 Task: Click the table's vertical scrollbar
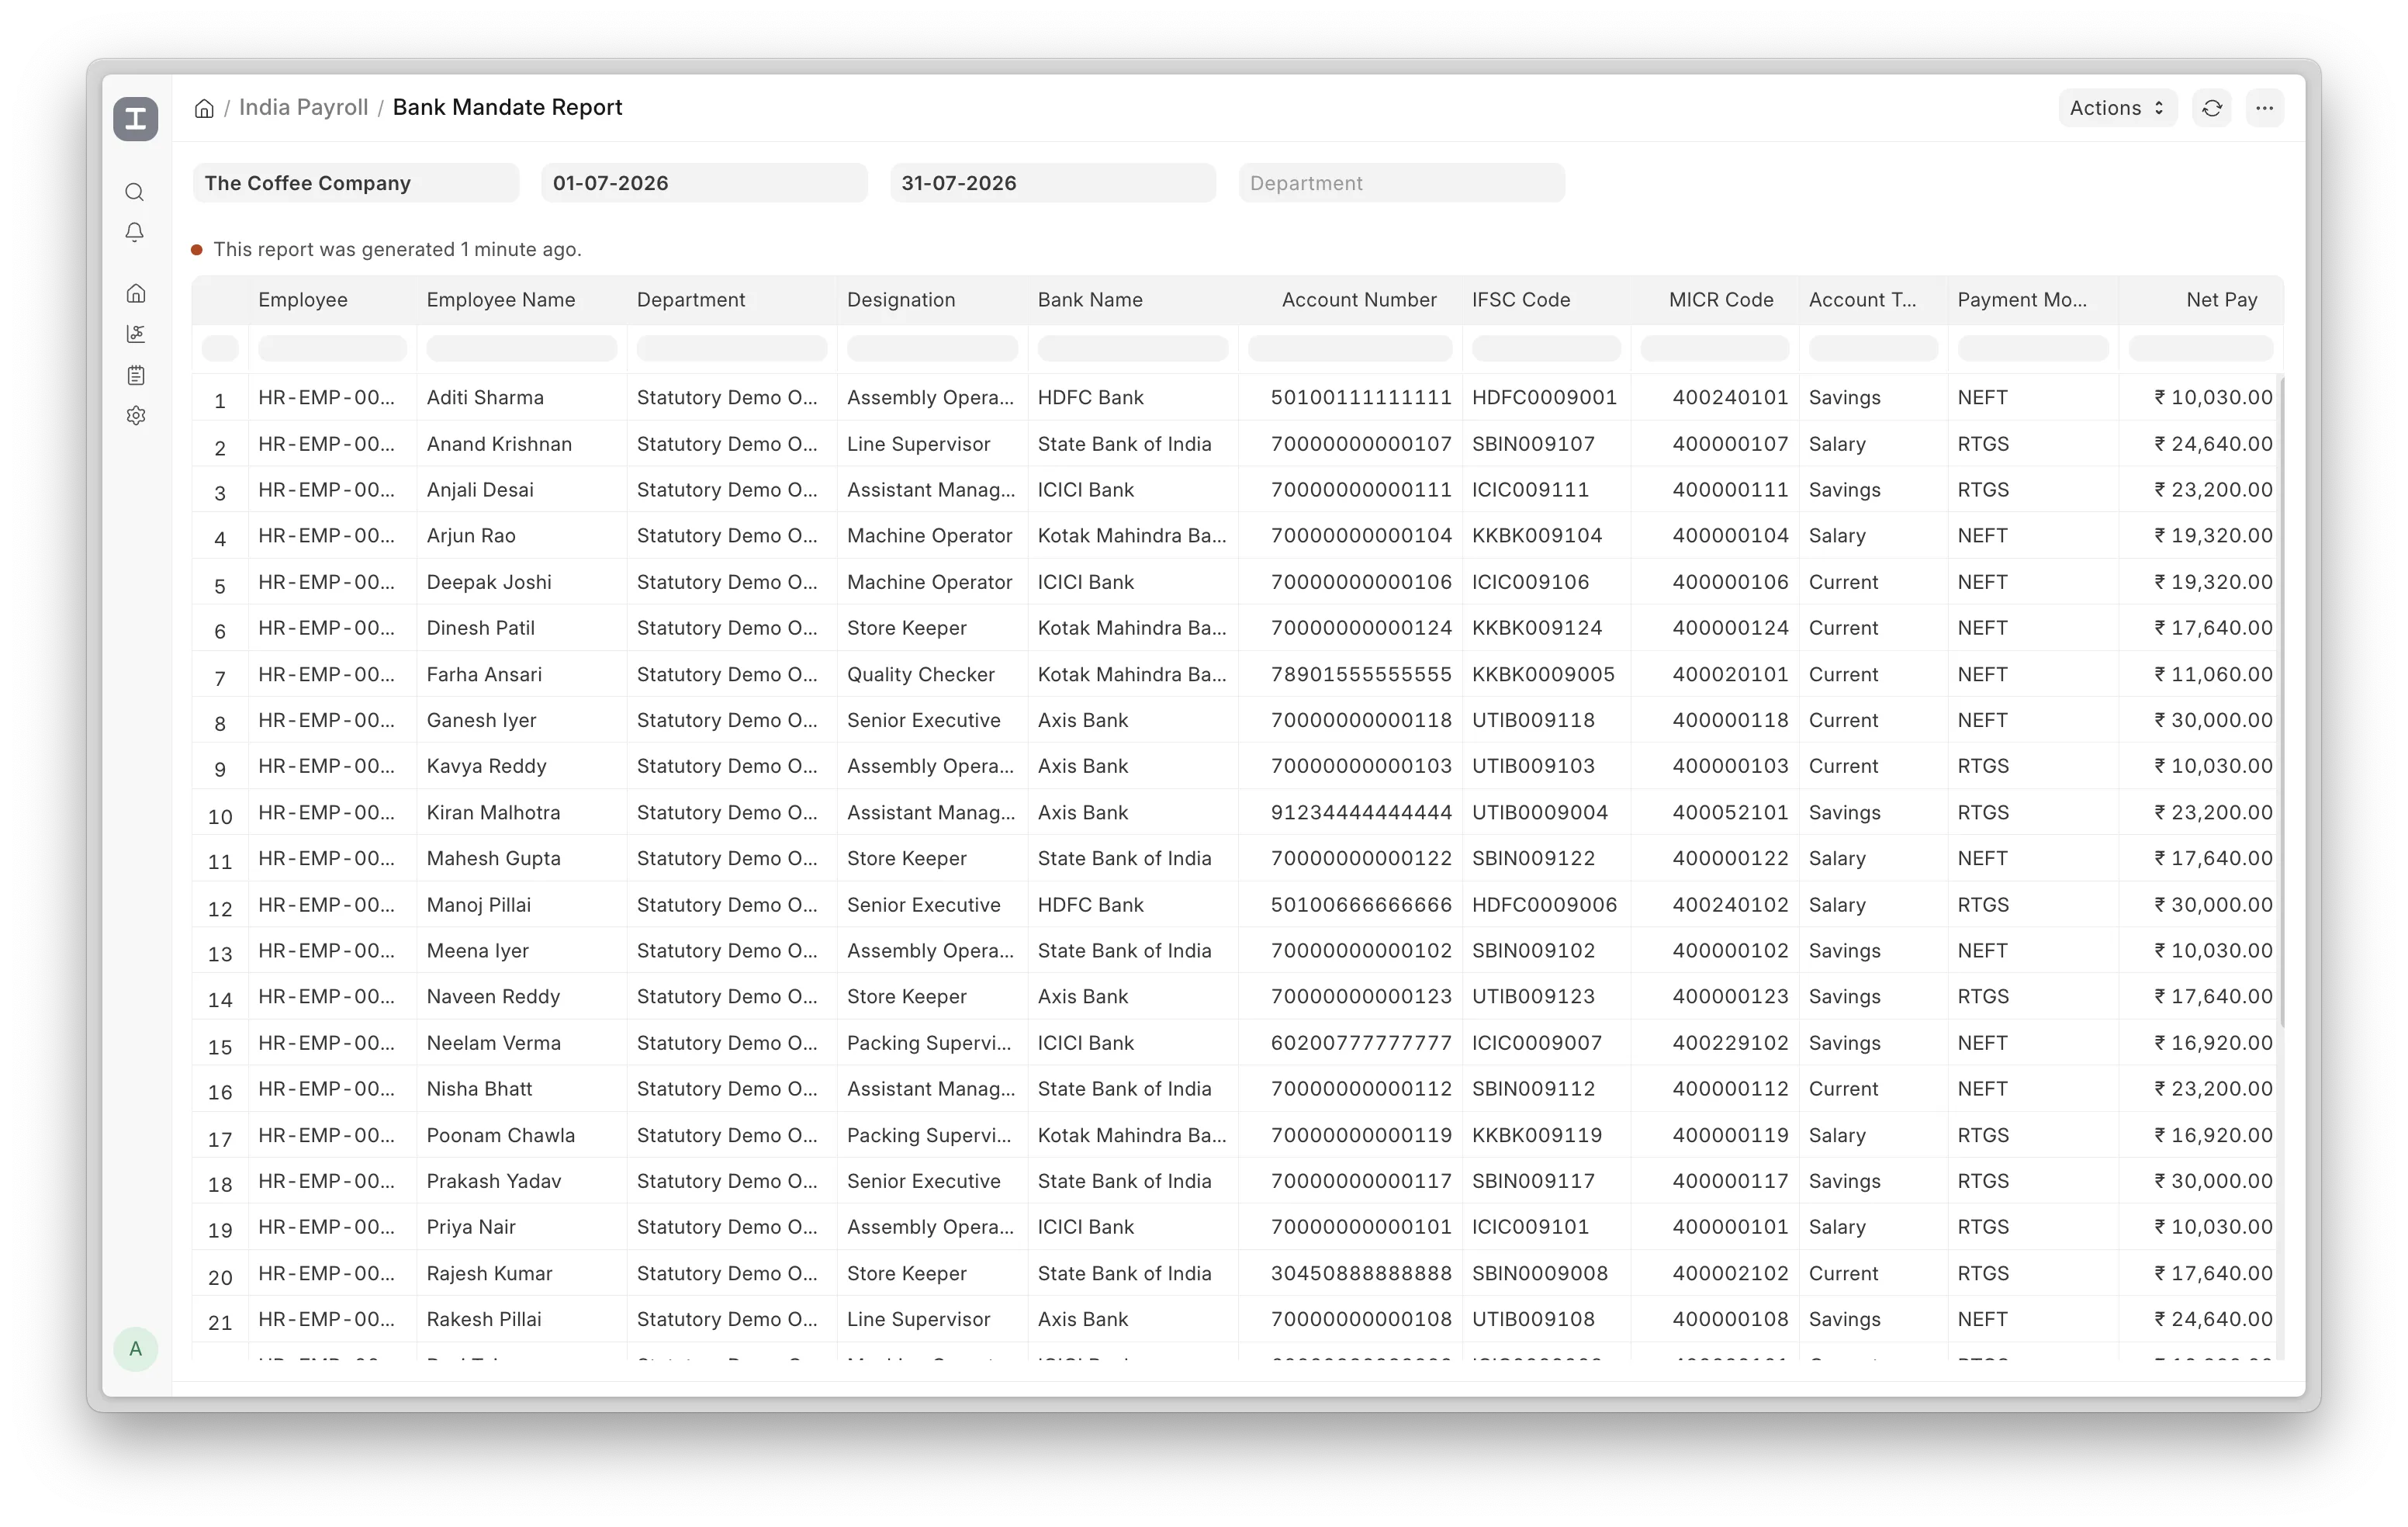click(x=2280, y=700)
